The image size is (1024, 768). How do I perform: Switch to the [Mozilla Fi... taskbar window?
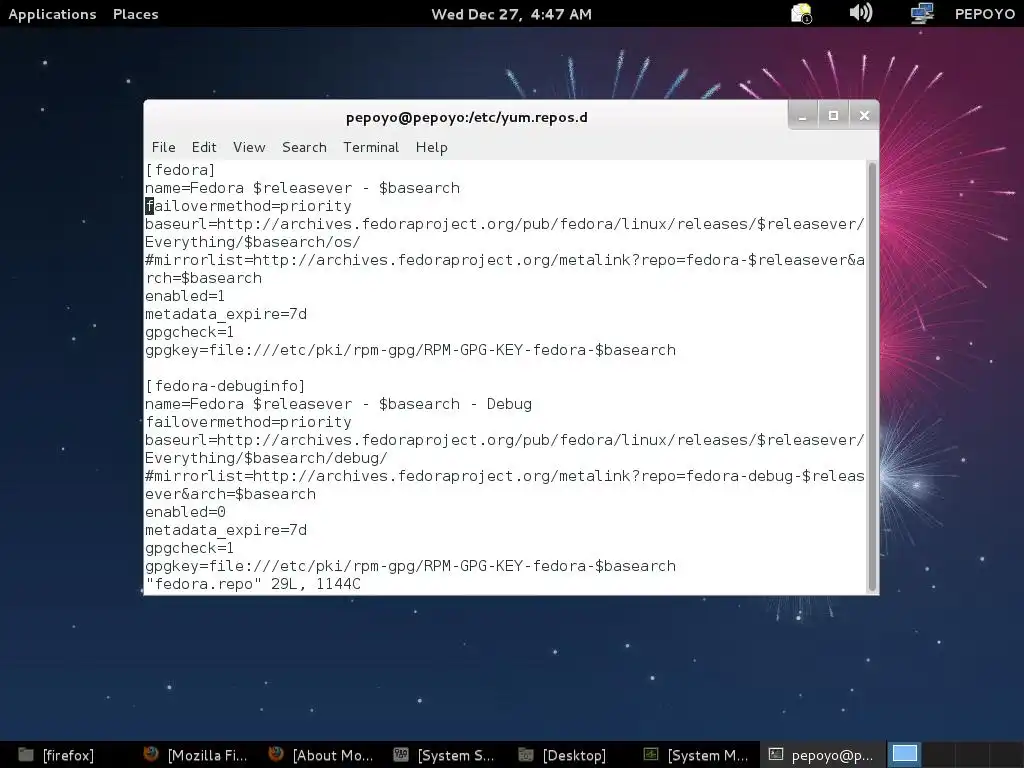click(x=196, y=755)
